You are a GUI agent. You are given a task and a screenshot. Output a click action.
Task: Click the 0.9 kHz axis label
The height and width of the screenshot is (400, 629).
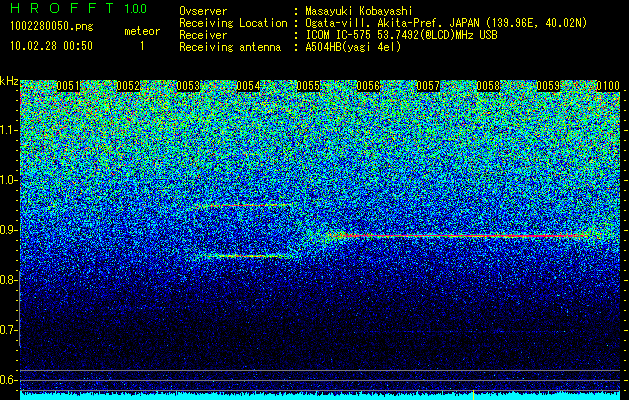click(x=8, y=230)
